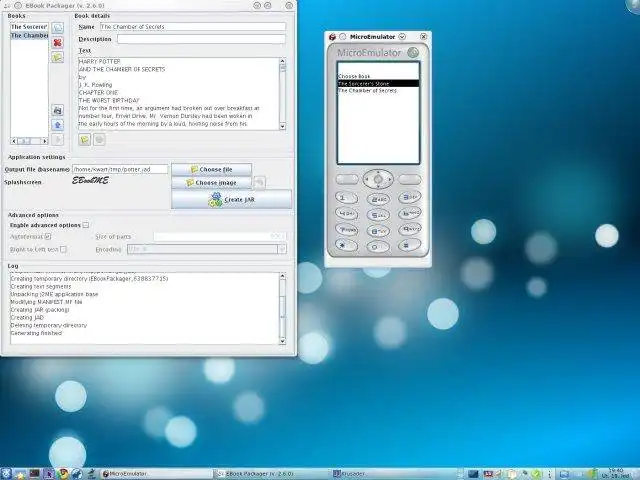
Task: Click the Output file basename field
Action: coord(120,169)
